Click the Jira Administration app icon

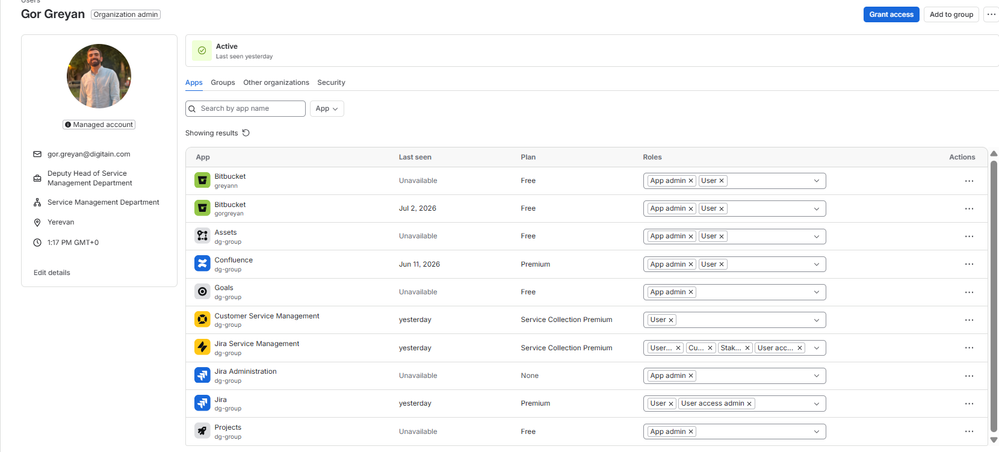click(202, 375)
